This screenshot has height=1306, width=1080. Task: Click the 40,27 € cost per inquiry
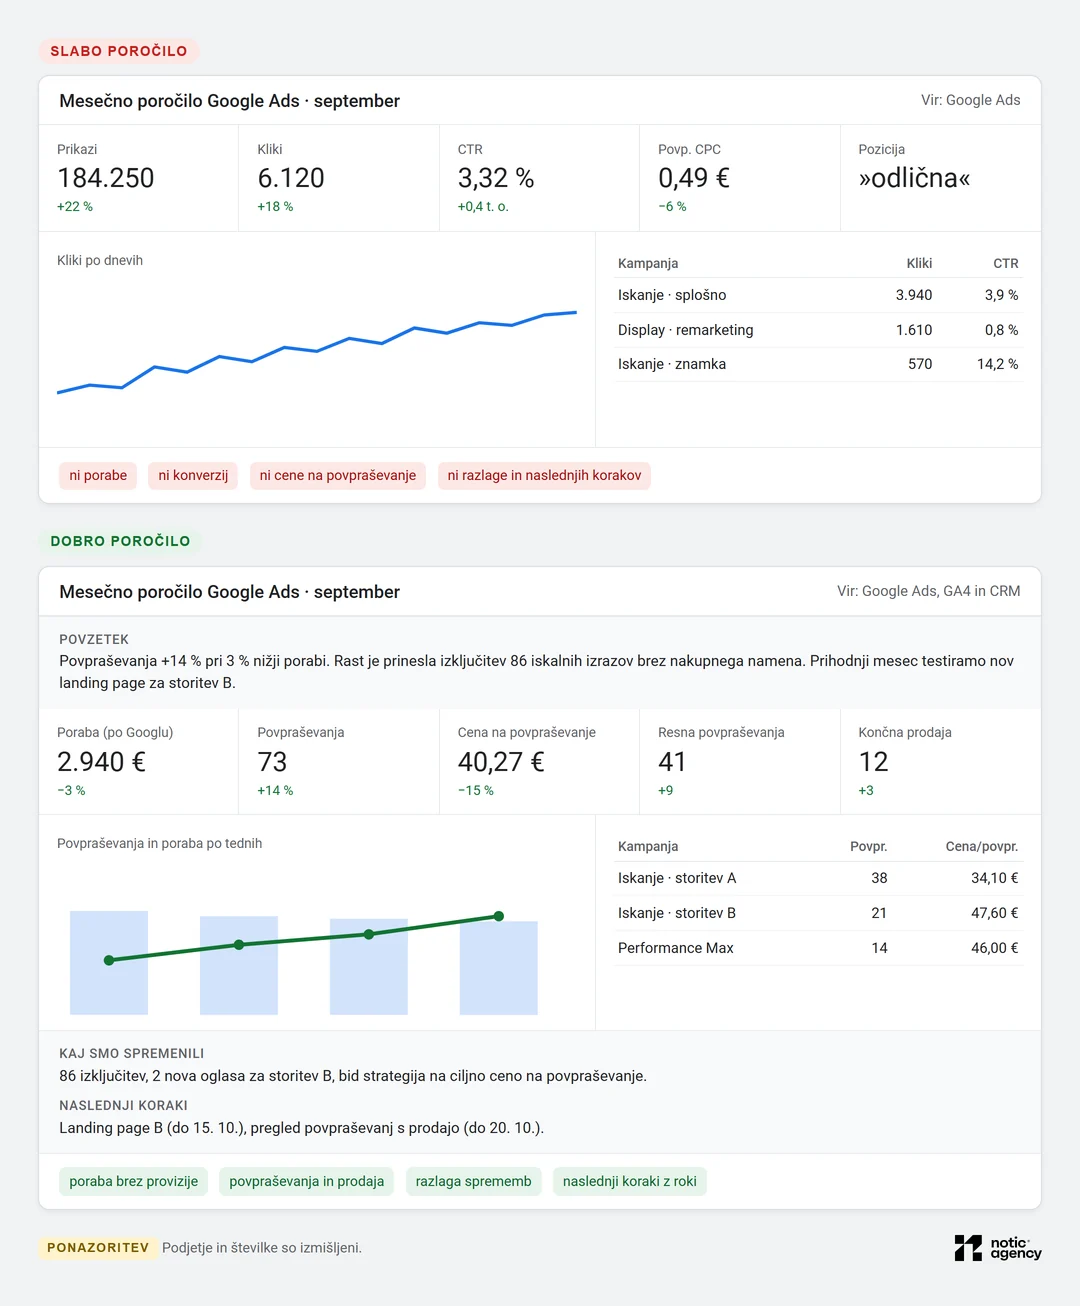click(x=501, y=762)
